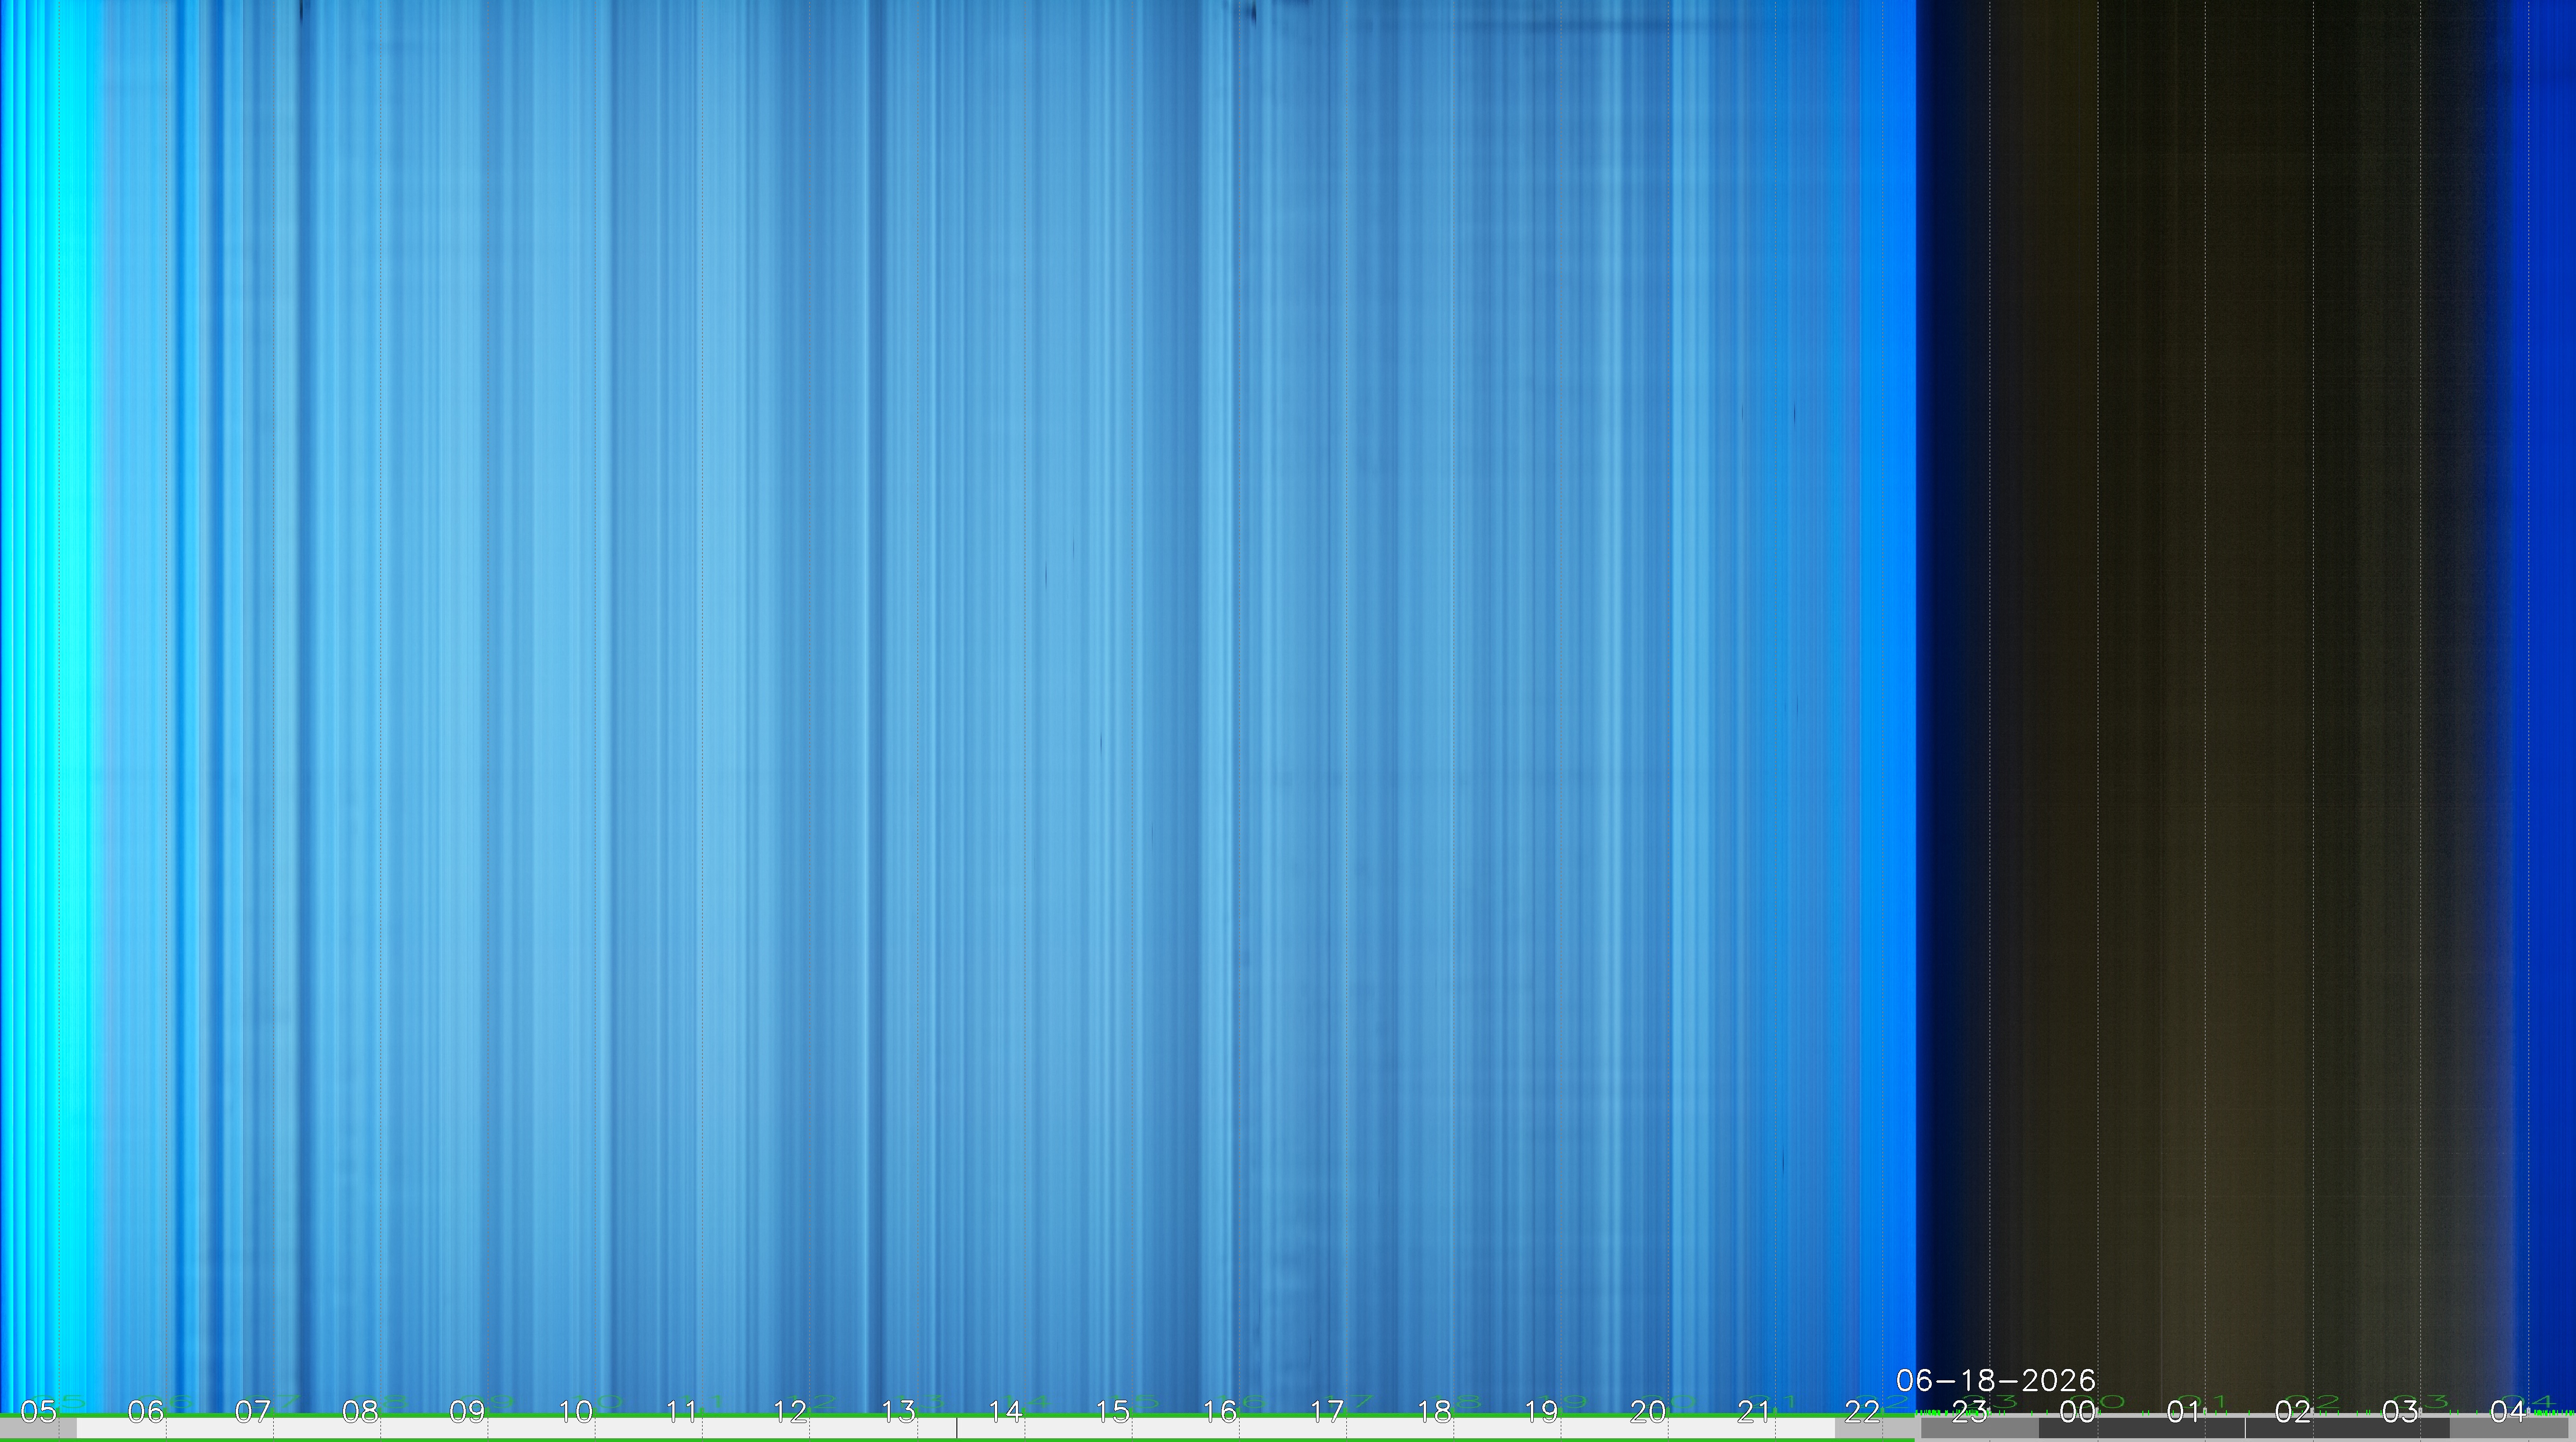Select the white "18" hour label
2576x1442 pixels.
click(1435, 1412)
